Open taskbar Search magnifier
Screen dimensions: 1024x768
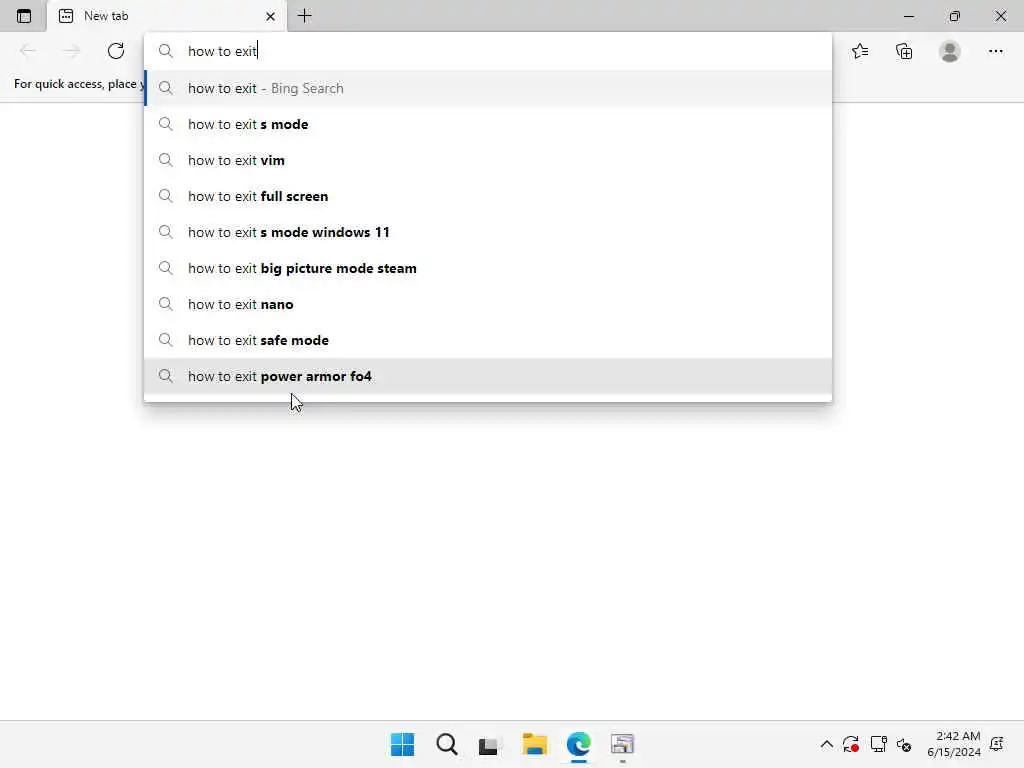tap(447, 744)
